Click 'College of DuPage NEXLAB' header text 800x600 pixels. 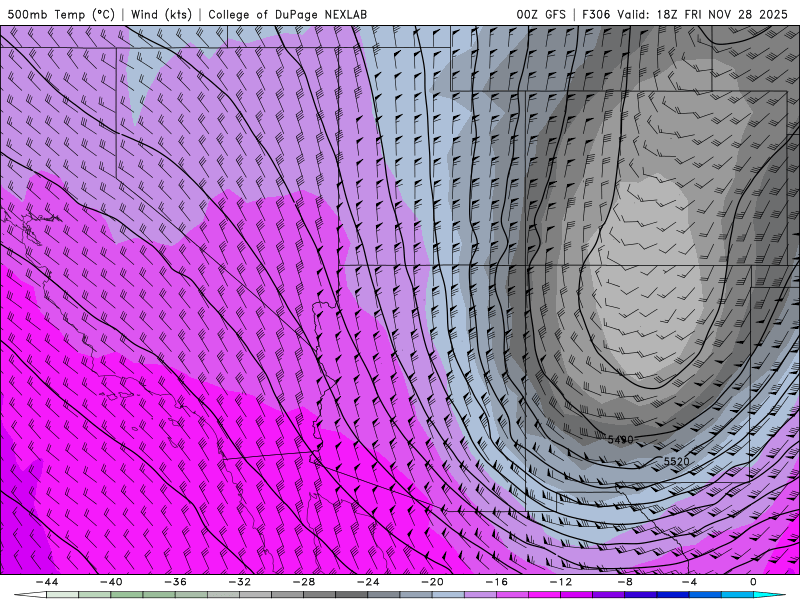(x=287, y=14)
